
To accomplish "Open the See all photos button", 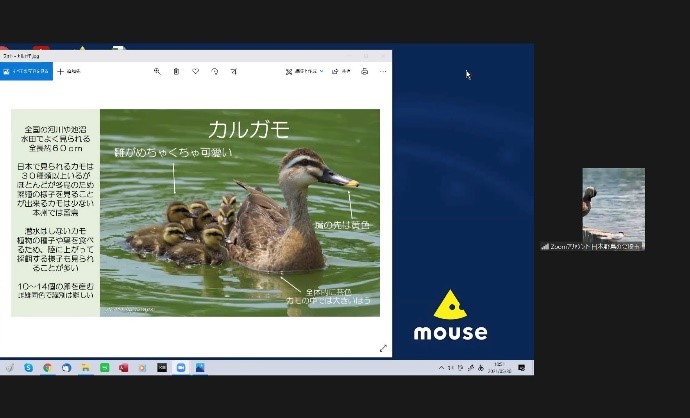I will [x=26, y=71].
